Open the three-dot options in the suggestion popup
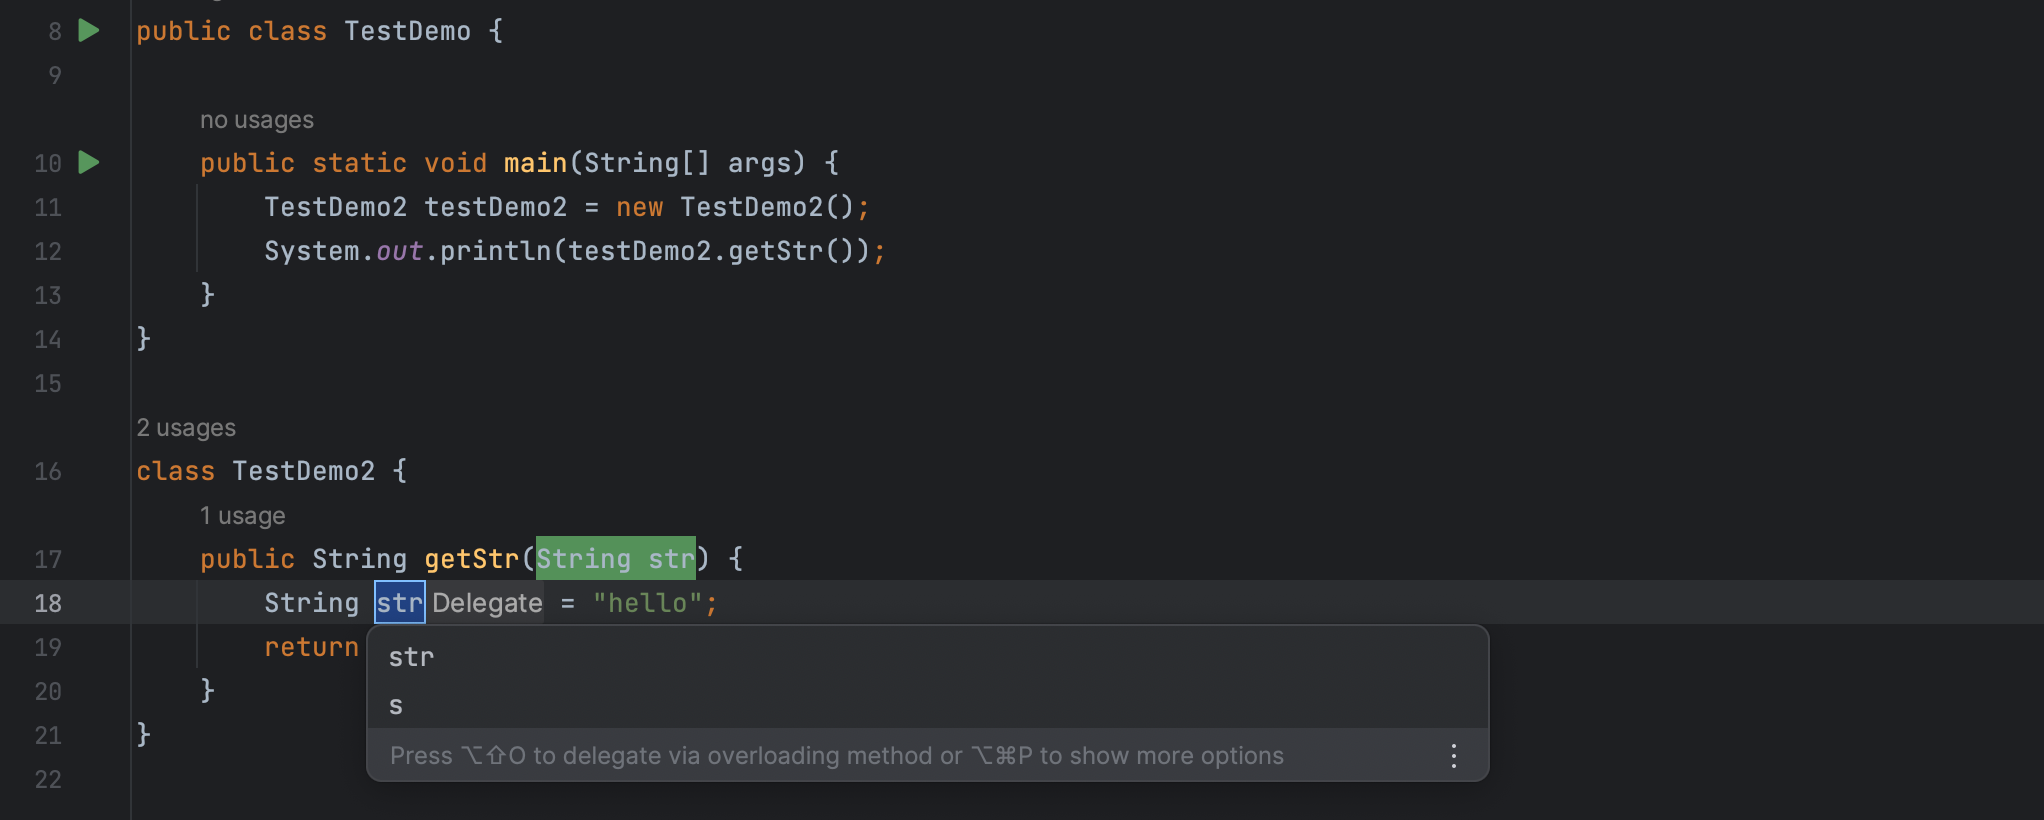Viewport: 2044px width, 820px height. tap(1453, 756)
